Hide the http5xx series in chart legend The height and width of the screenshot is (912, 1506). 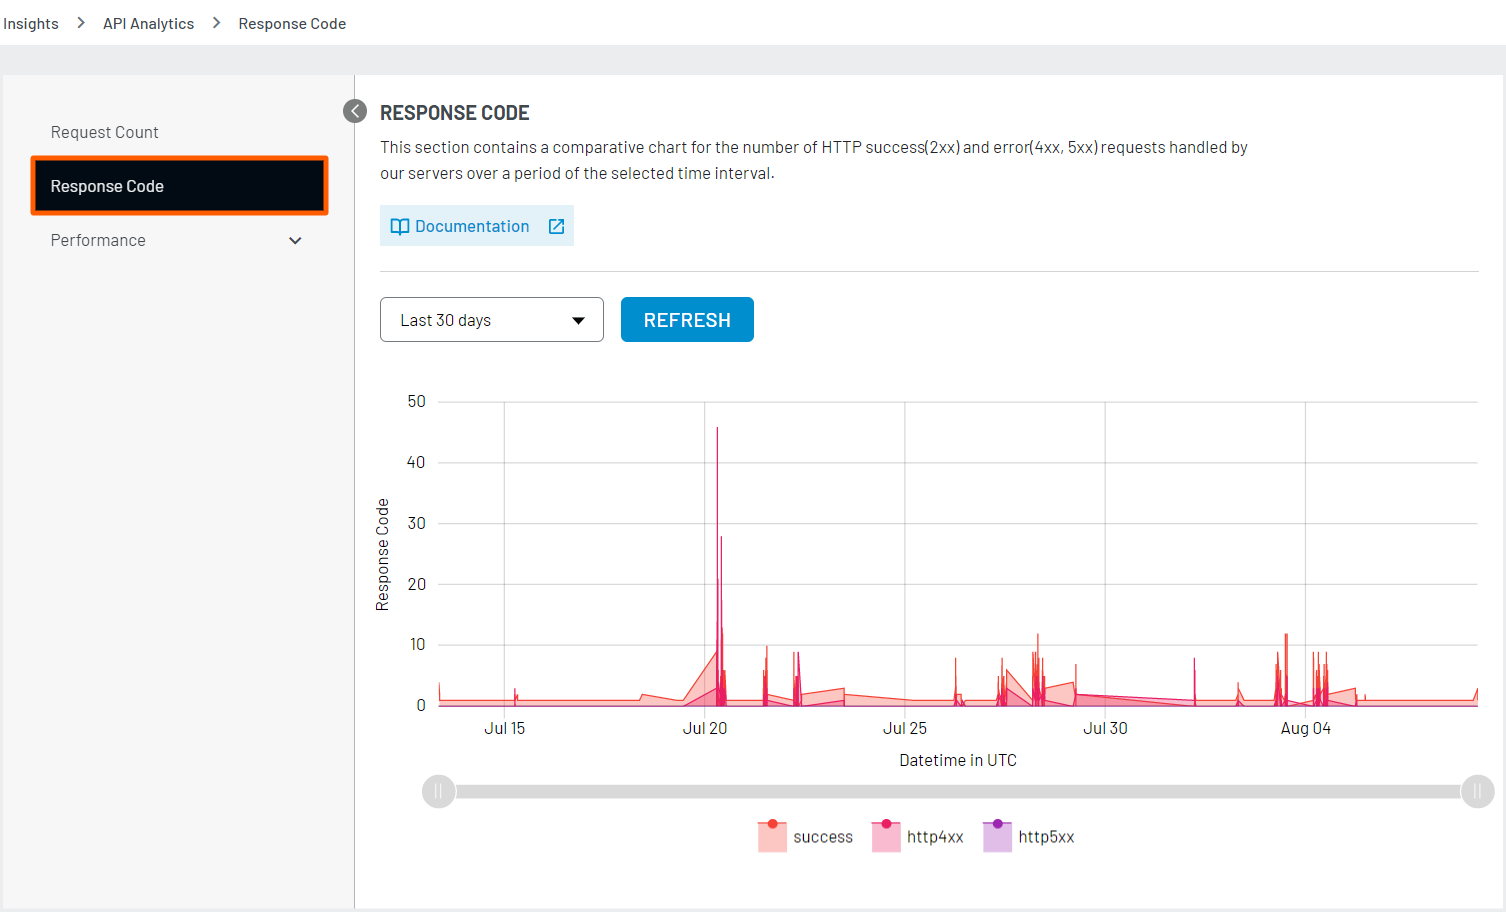[x=1029, y=837]
